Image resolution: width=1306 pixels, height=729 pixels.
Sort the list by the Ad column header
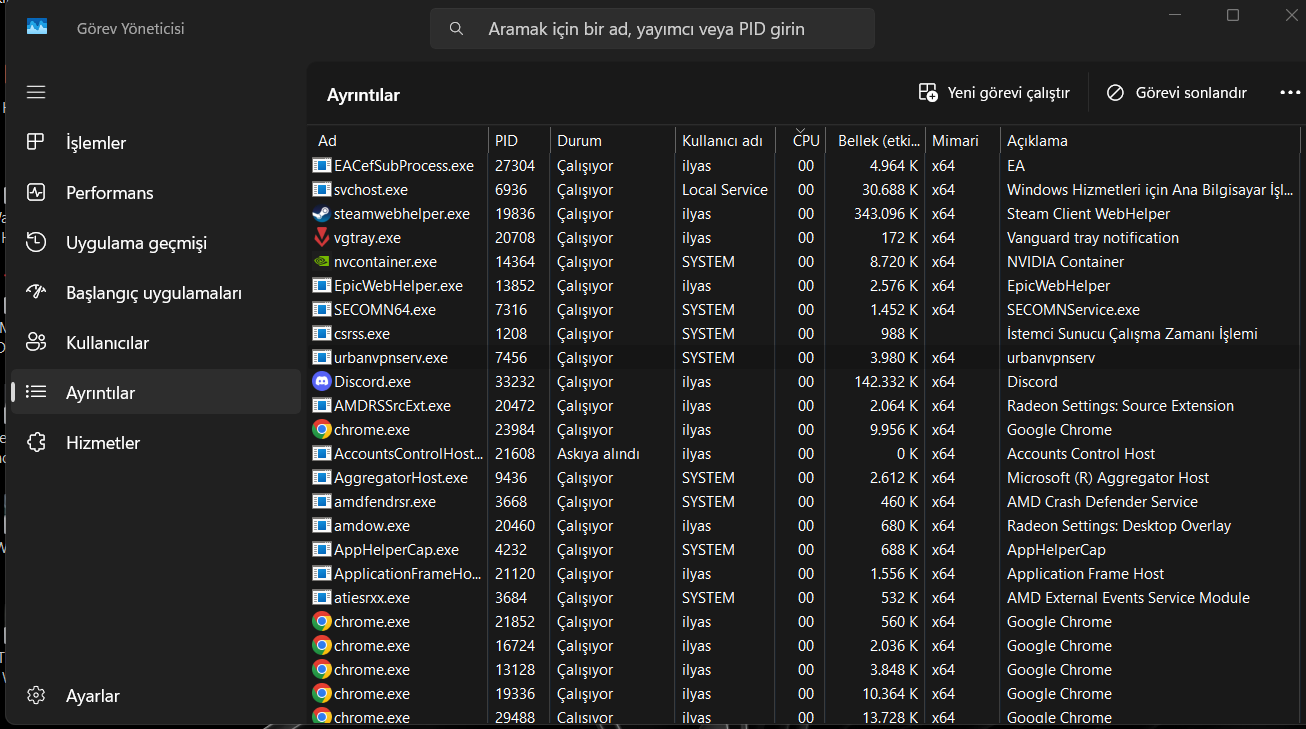[398, 141]
